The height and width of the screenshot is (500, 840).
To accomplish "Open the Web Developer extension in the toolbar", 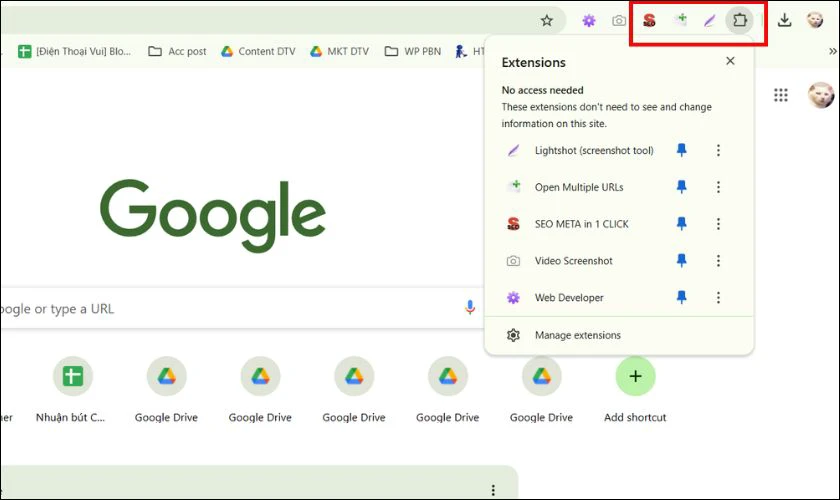I will tap(589, 20).
